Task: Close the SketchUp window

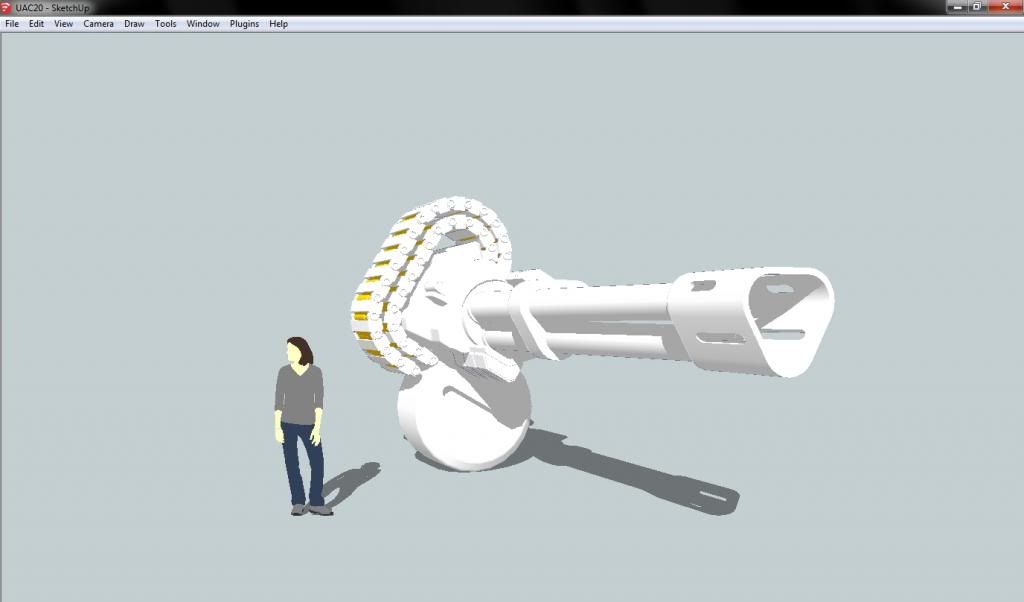Action: point(1003,7)
